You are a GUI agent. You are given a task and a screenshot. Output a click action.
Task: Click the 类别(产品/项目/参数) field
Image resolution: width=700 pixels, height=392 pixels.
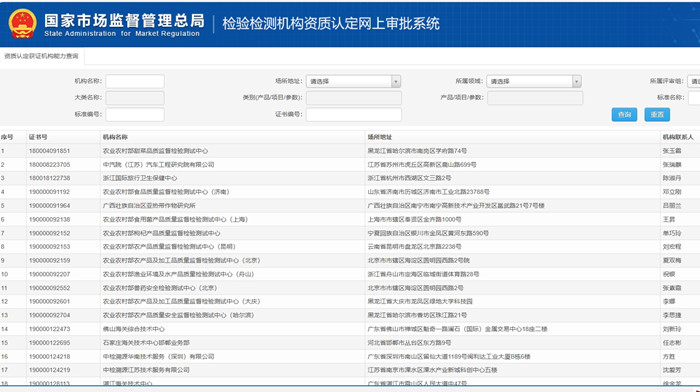[354, 98]
